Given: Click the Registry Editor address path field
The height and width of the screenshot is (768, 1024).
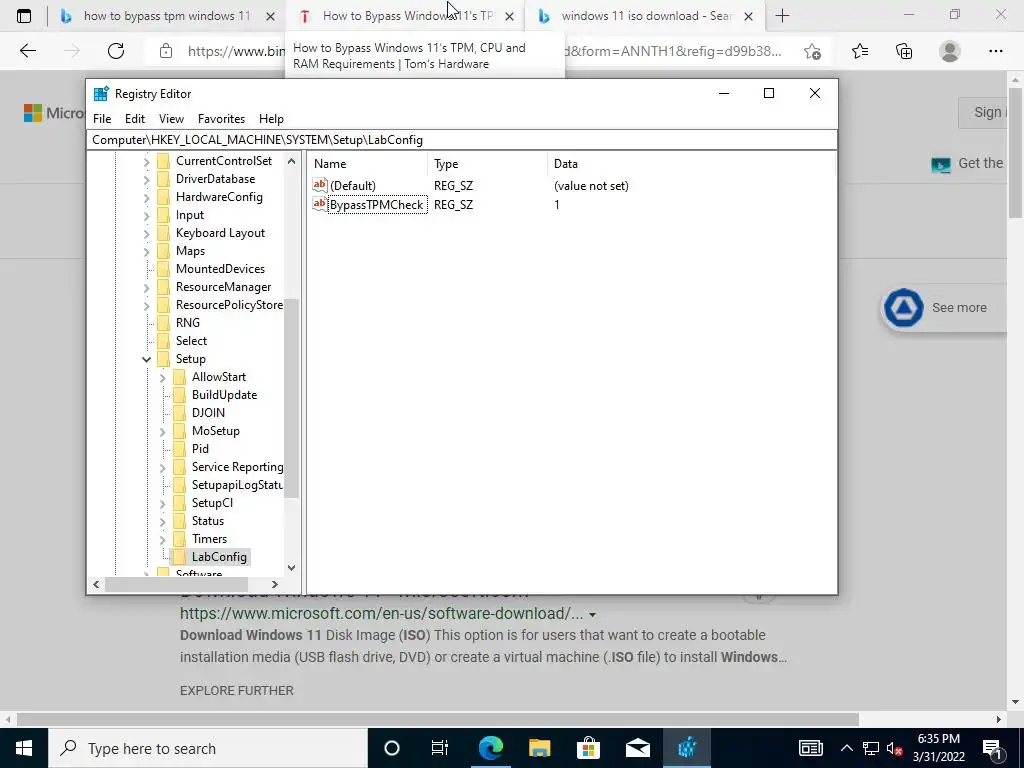Looking at the screenshot, I should pos(461,140).
